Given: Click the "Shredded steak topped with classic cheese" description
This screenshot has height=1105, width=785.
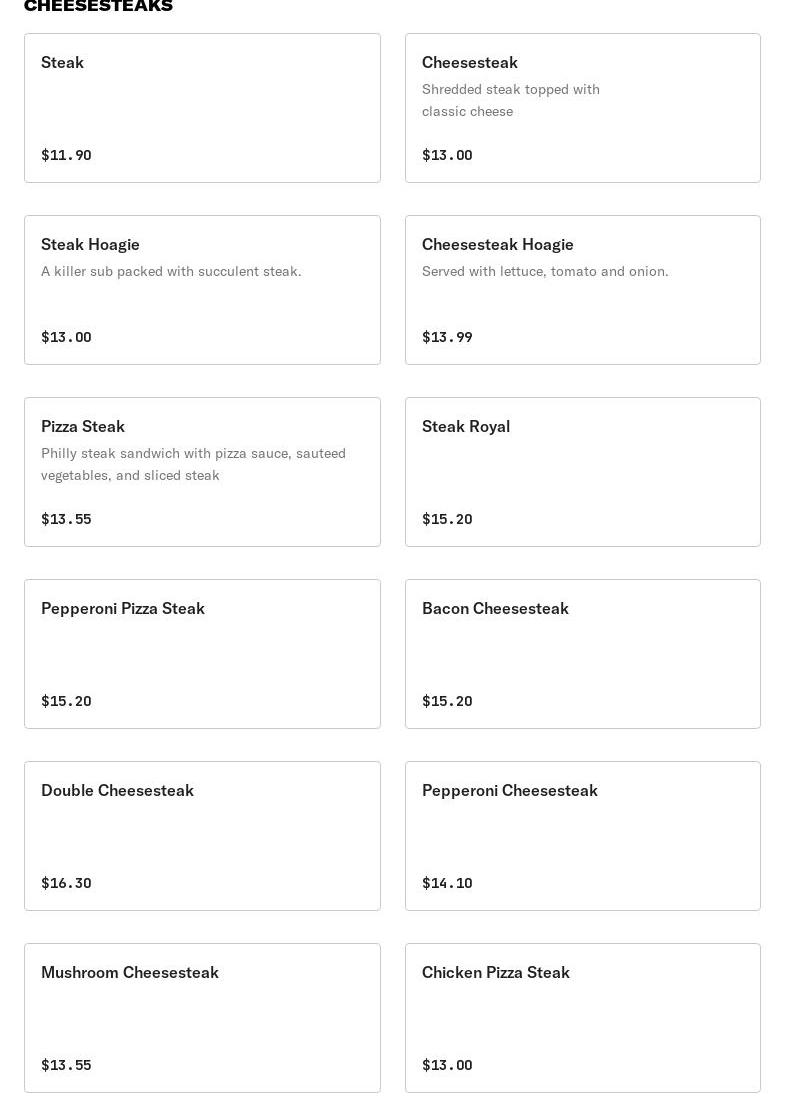Looking at the screenshot, I should click(x=510, y=100).
